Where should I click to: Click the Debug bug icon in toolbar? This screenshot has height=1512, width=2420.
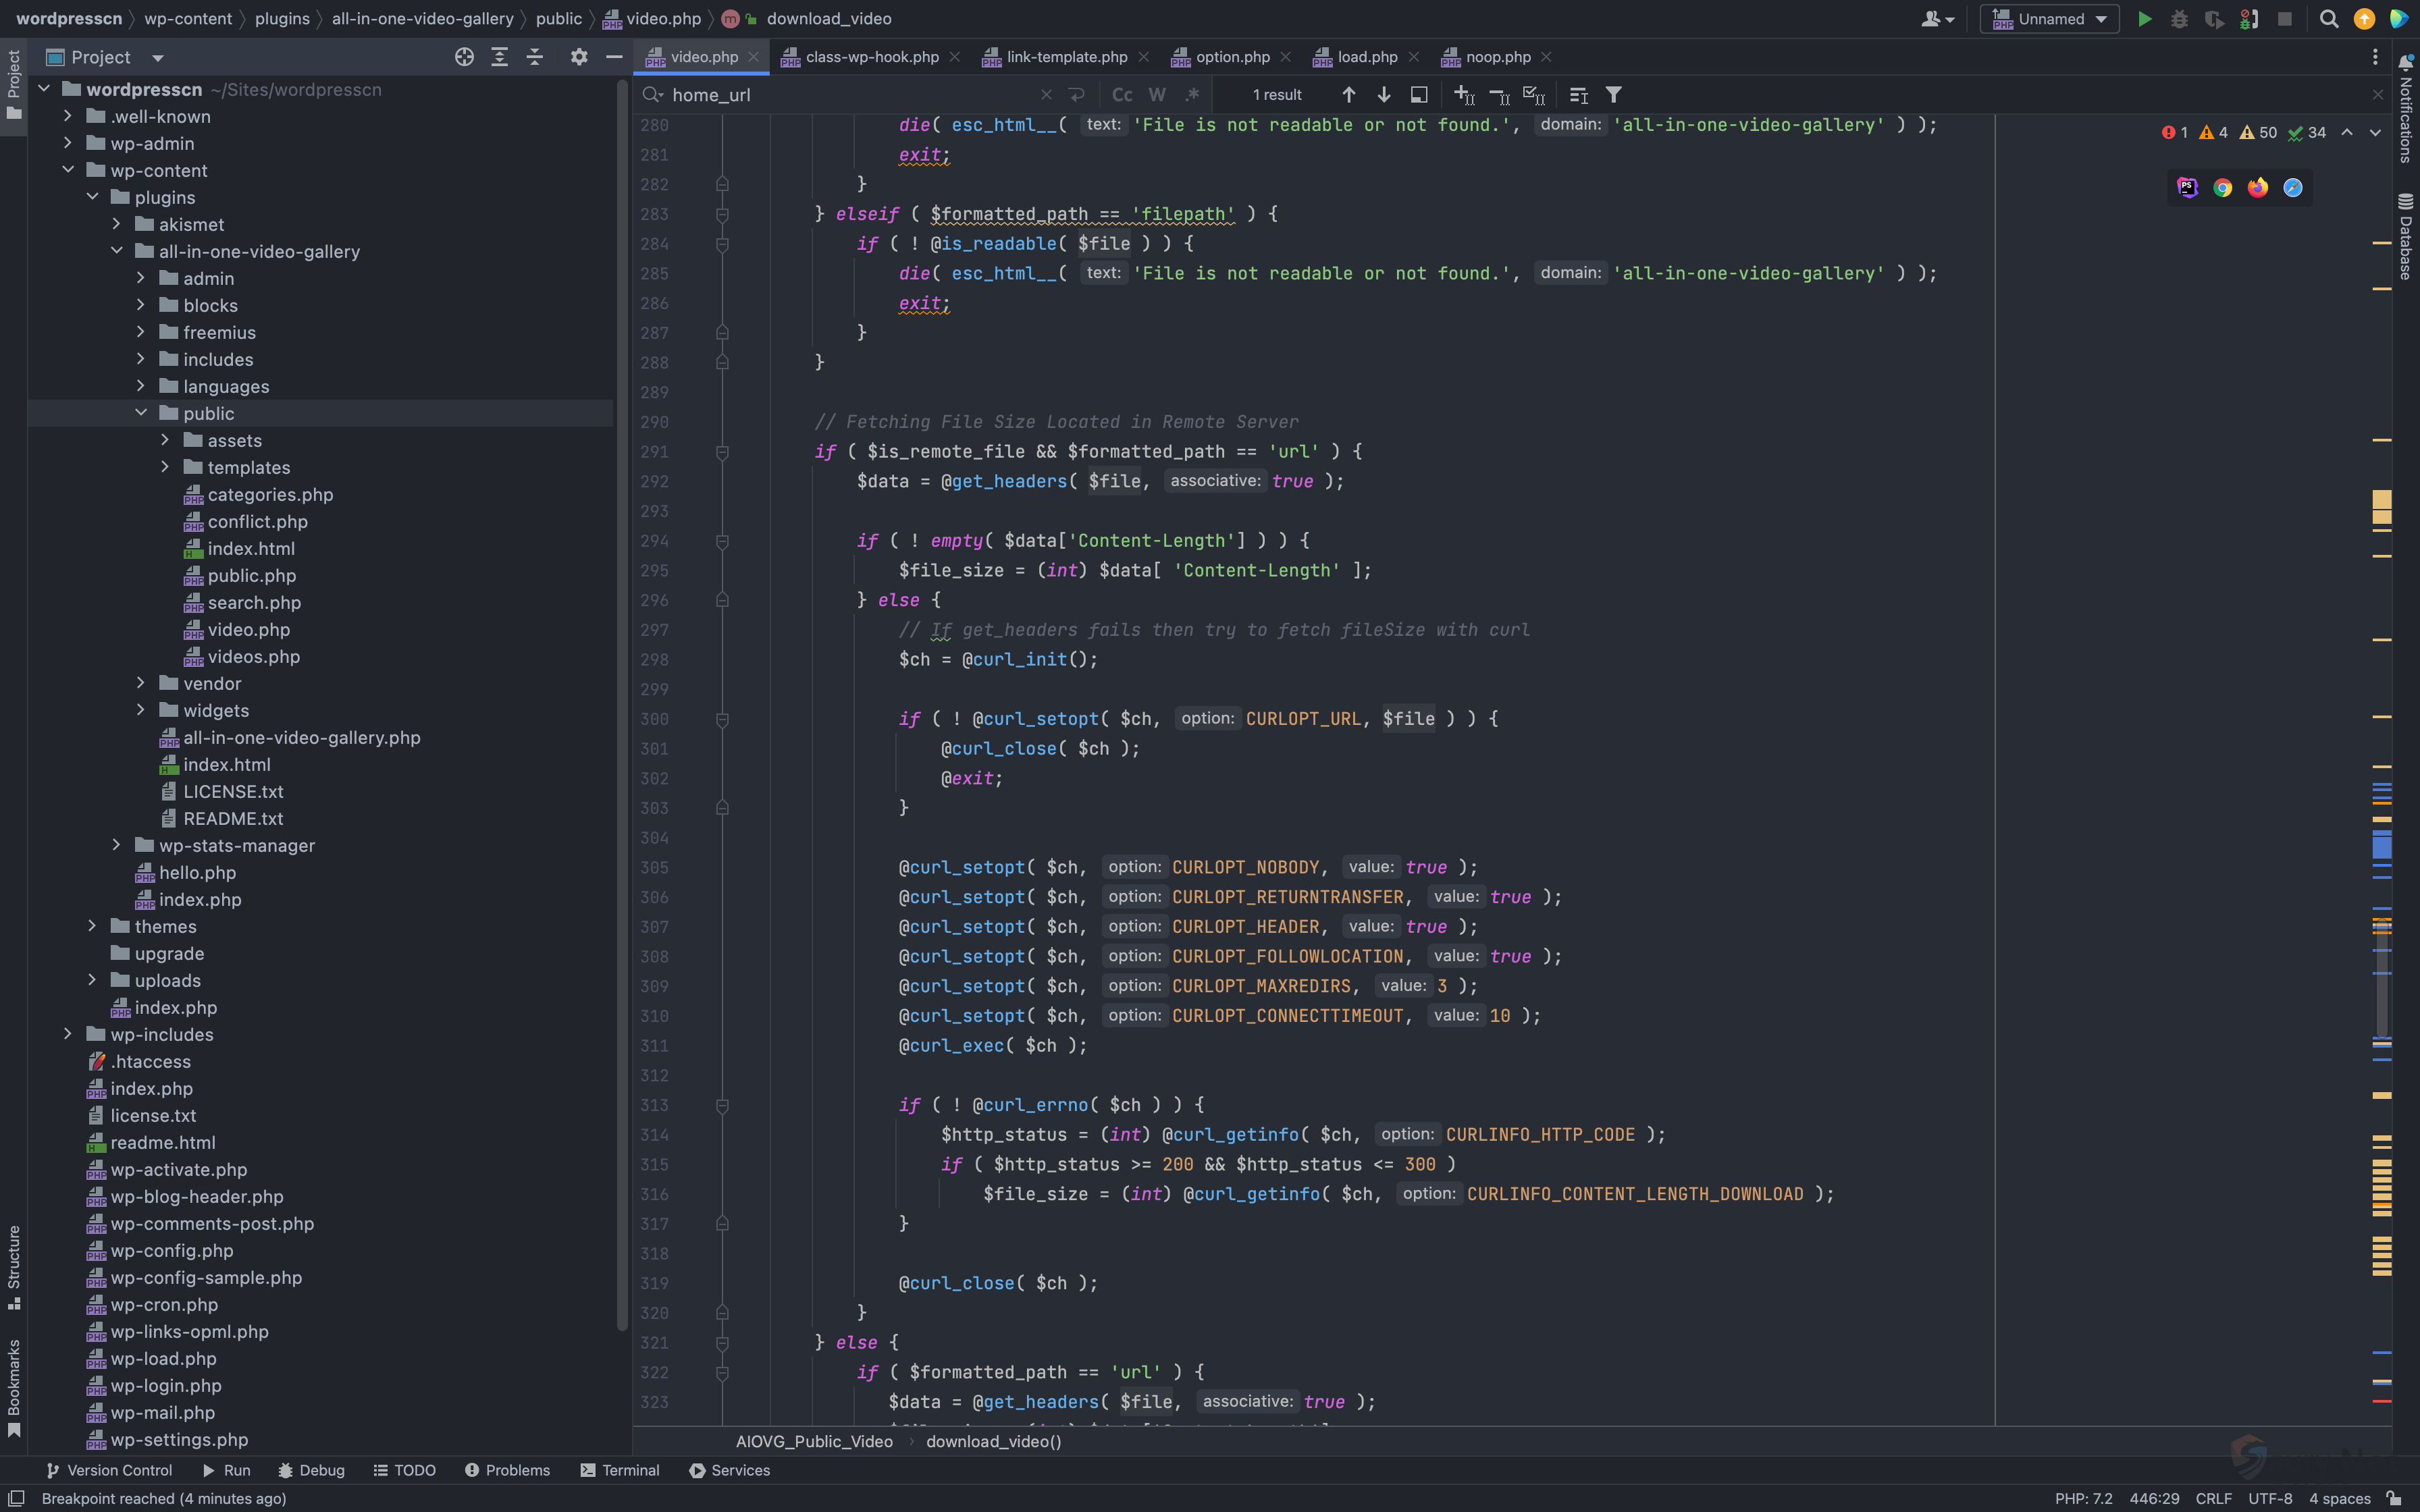2179,19
